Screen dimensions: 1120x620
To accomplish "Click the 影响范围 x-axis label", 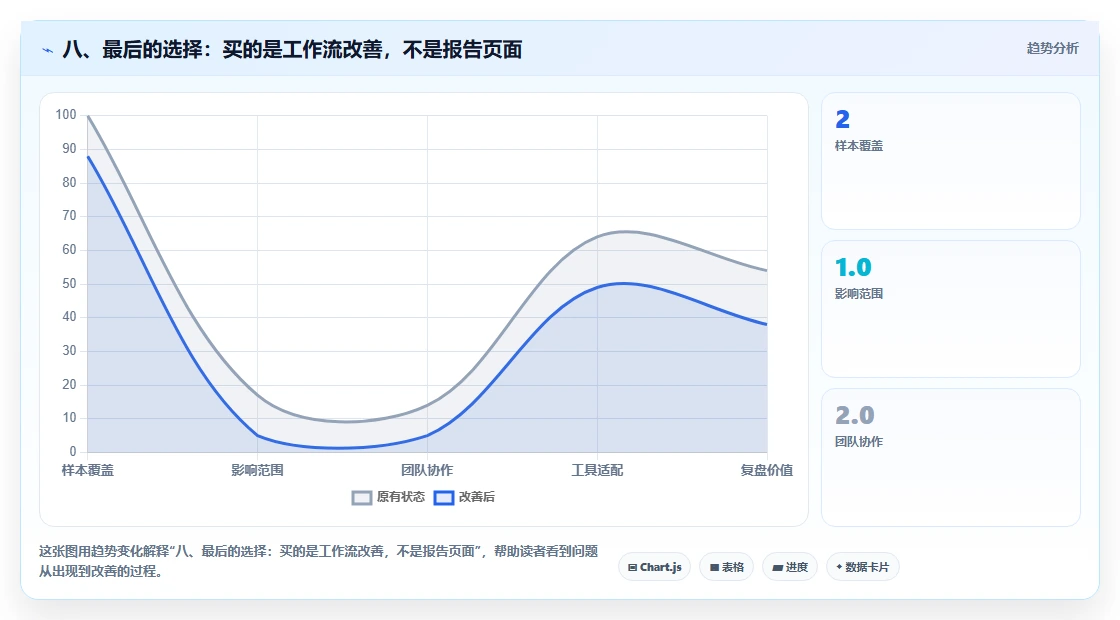I will pos(257,470).
